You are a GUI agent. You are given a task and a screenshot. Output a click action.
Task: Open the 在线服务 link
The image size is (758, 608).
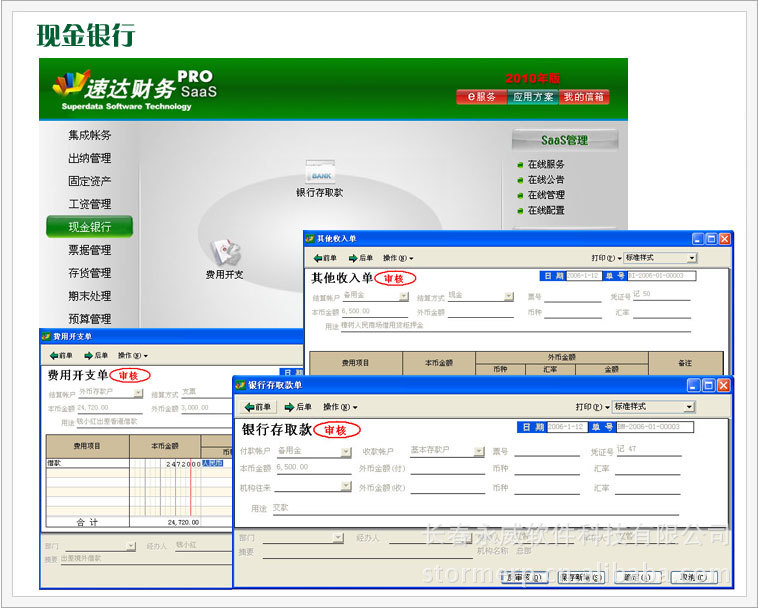click(x=546, y=164)
